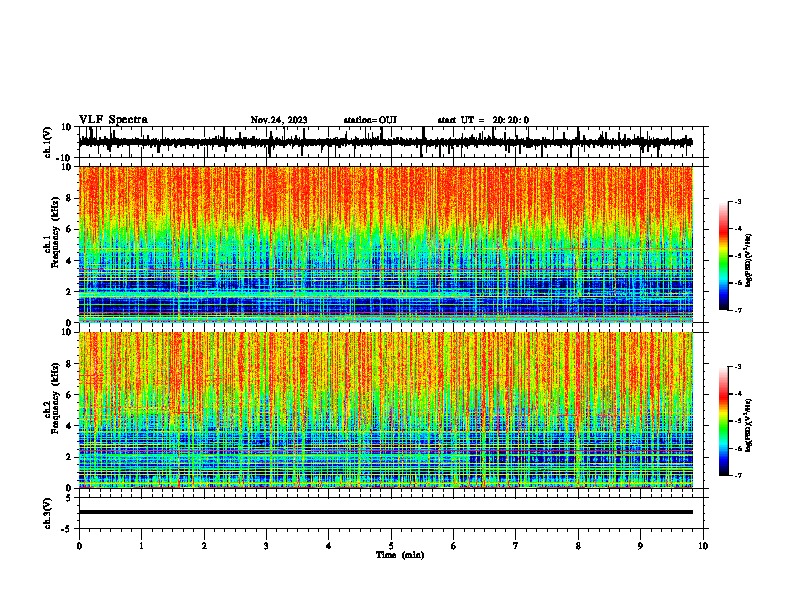792x612 pixels.
Task: Click the ch.1 spectrogram color scale bar
Action: click(x=724, y=256)
